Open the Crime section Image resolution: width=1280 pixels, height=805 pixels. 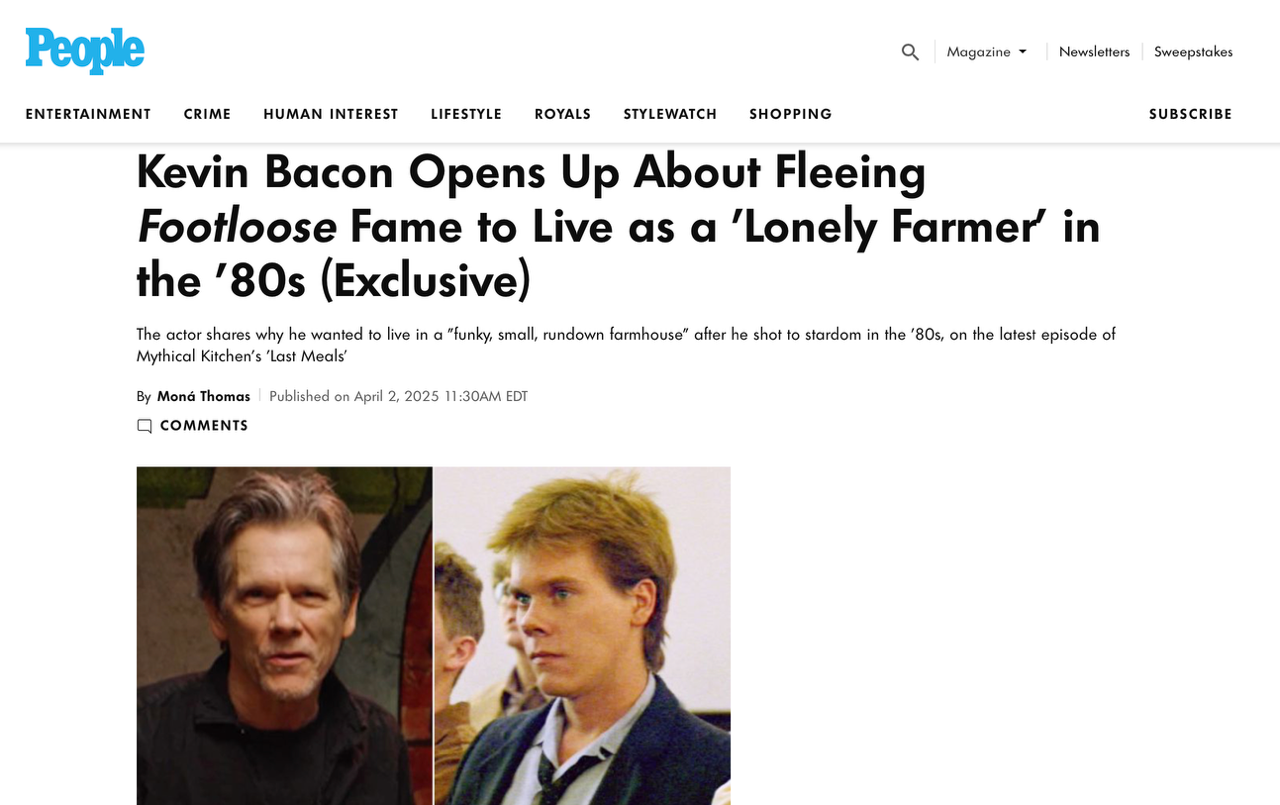coord(207,114)
